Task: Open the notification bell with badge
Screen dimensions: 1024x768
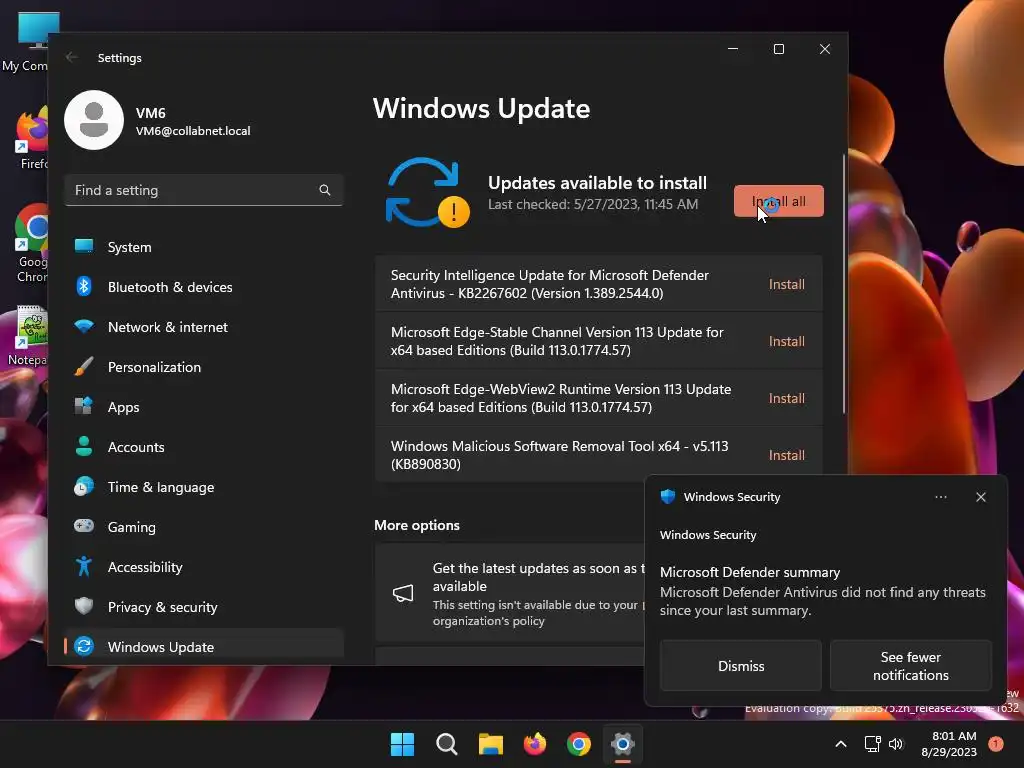Action: [x=996, y=744]
